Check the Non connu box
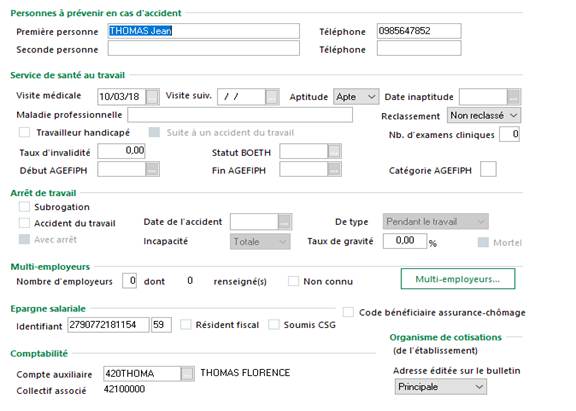Screen dimensions: 576x411 pyautogui.click(x=293, y=281)
